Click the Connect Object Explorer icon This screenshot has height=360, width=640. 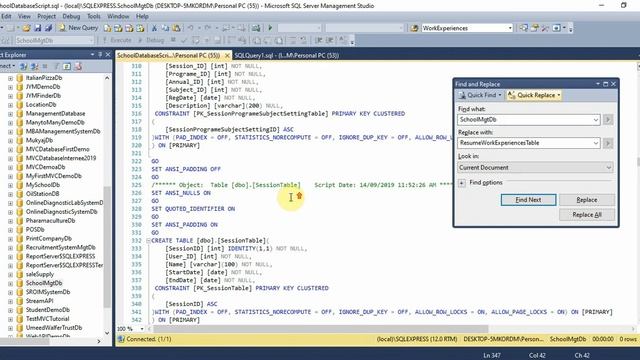(24, 66)
